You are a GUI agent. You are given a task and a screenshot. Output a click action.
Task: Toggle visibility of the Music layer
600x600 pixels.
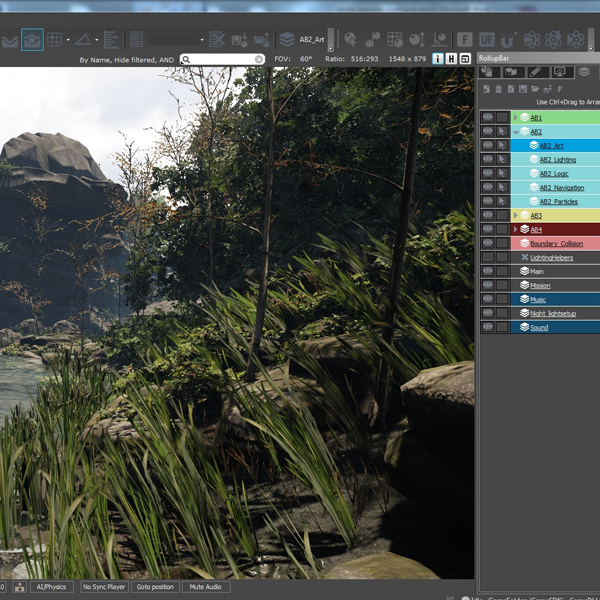click(488, 299)
